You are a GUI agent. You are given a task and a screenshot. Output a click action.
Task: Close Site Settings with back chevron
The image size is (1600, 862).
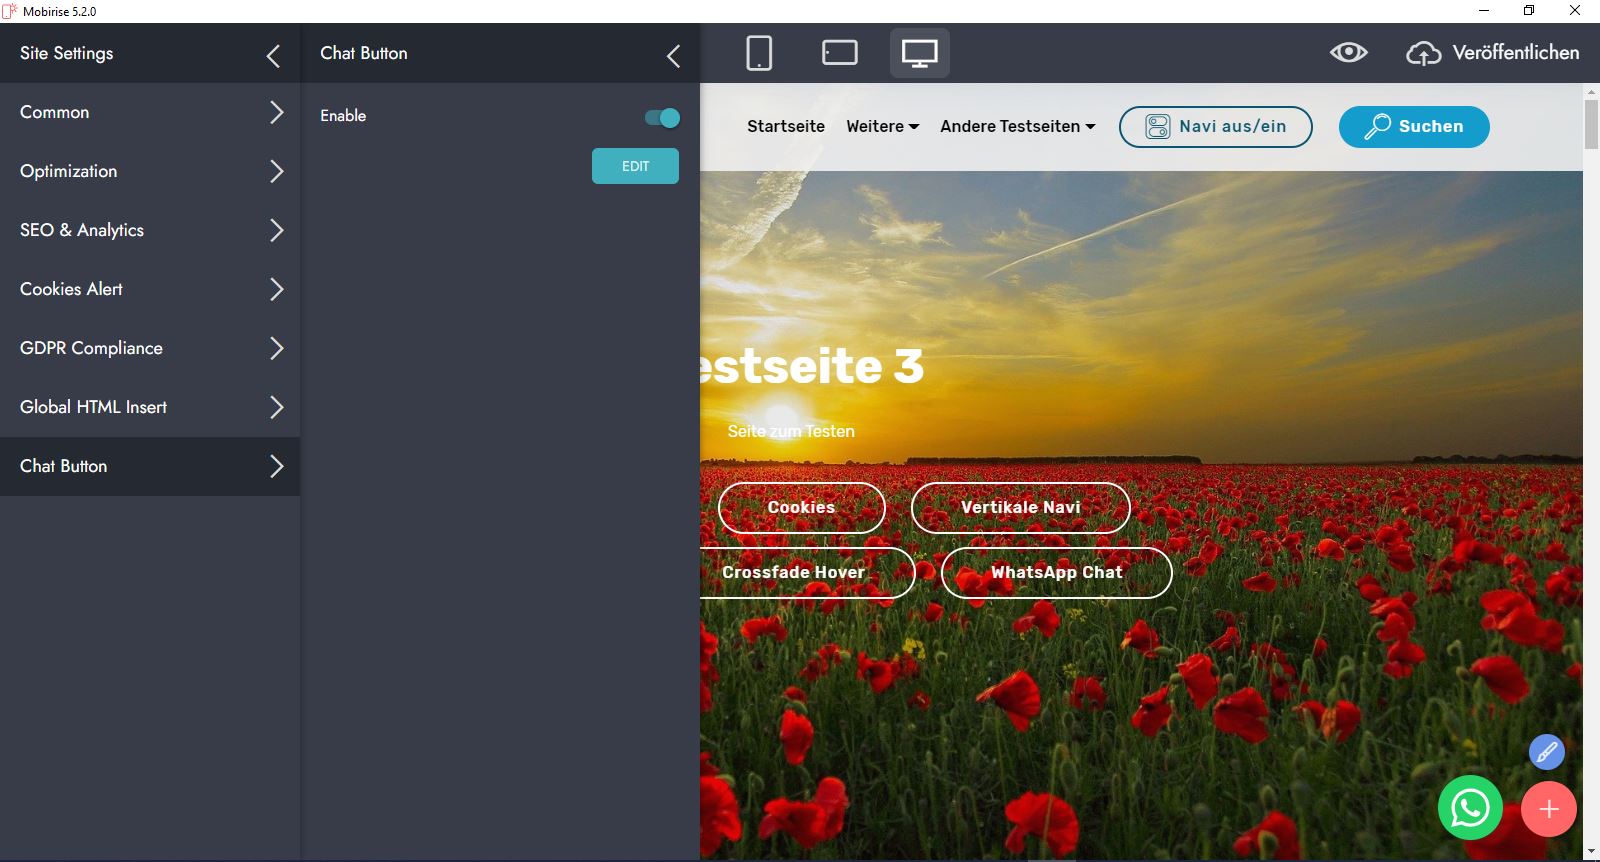coord(273,56)
